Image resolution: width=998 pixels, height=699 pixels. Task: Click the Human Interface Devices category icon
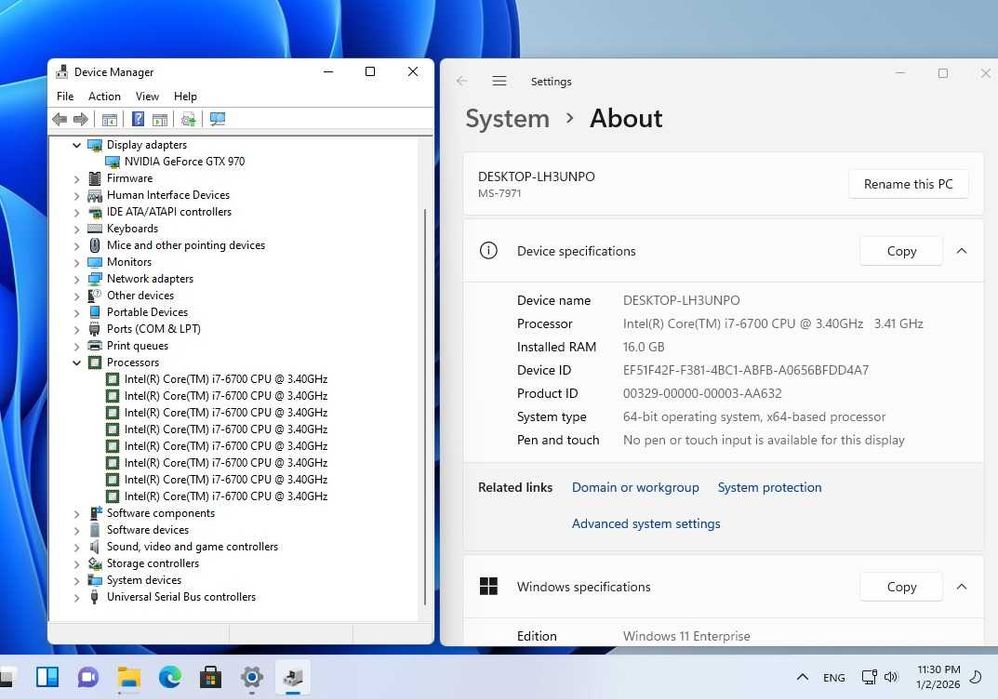tap(95, 195)
